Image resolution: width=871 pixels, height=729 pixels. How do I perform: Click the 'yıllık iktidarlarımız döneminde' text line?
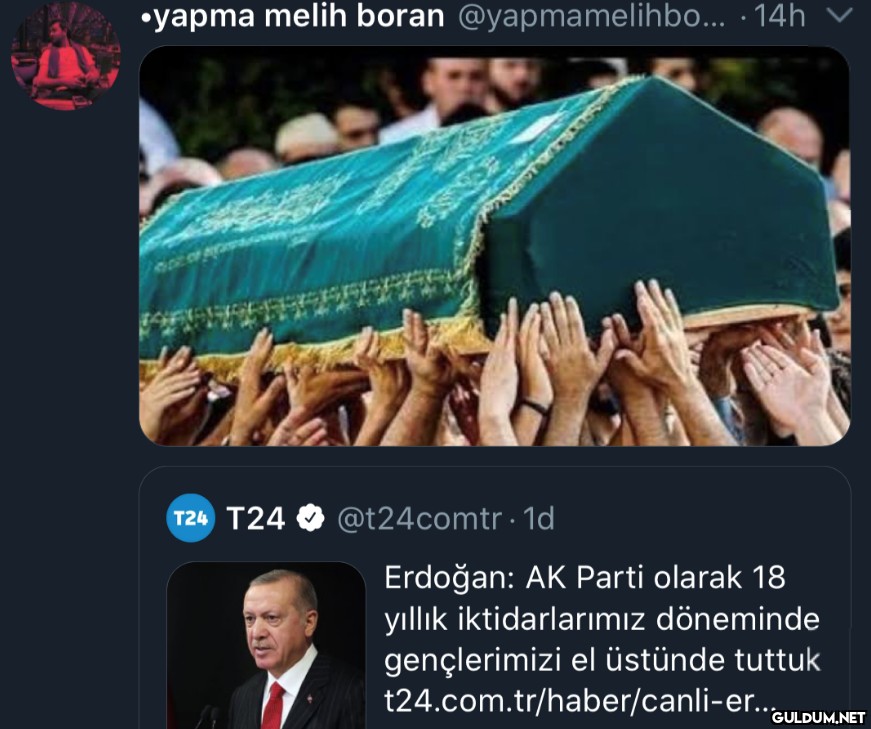point(602,619)
